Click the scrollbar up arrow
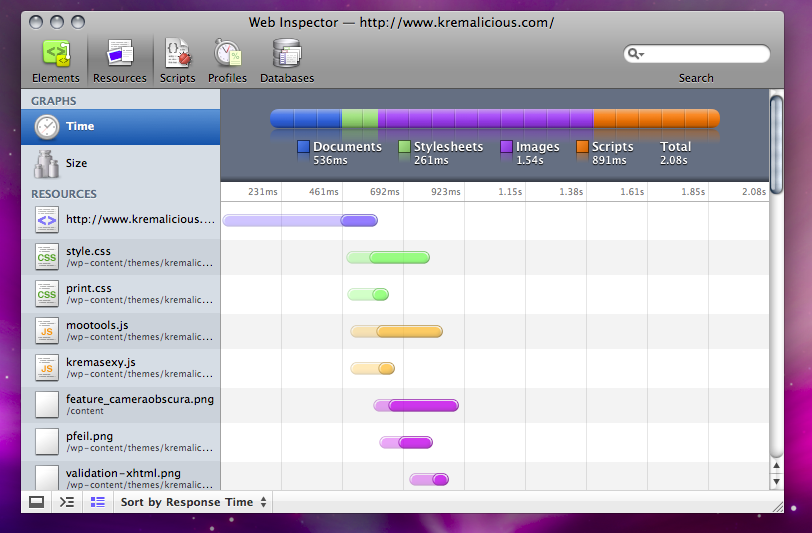The height and width of the screenshot is (533, 812). [776, 466]
